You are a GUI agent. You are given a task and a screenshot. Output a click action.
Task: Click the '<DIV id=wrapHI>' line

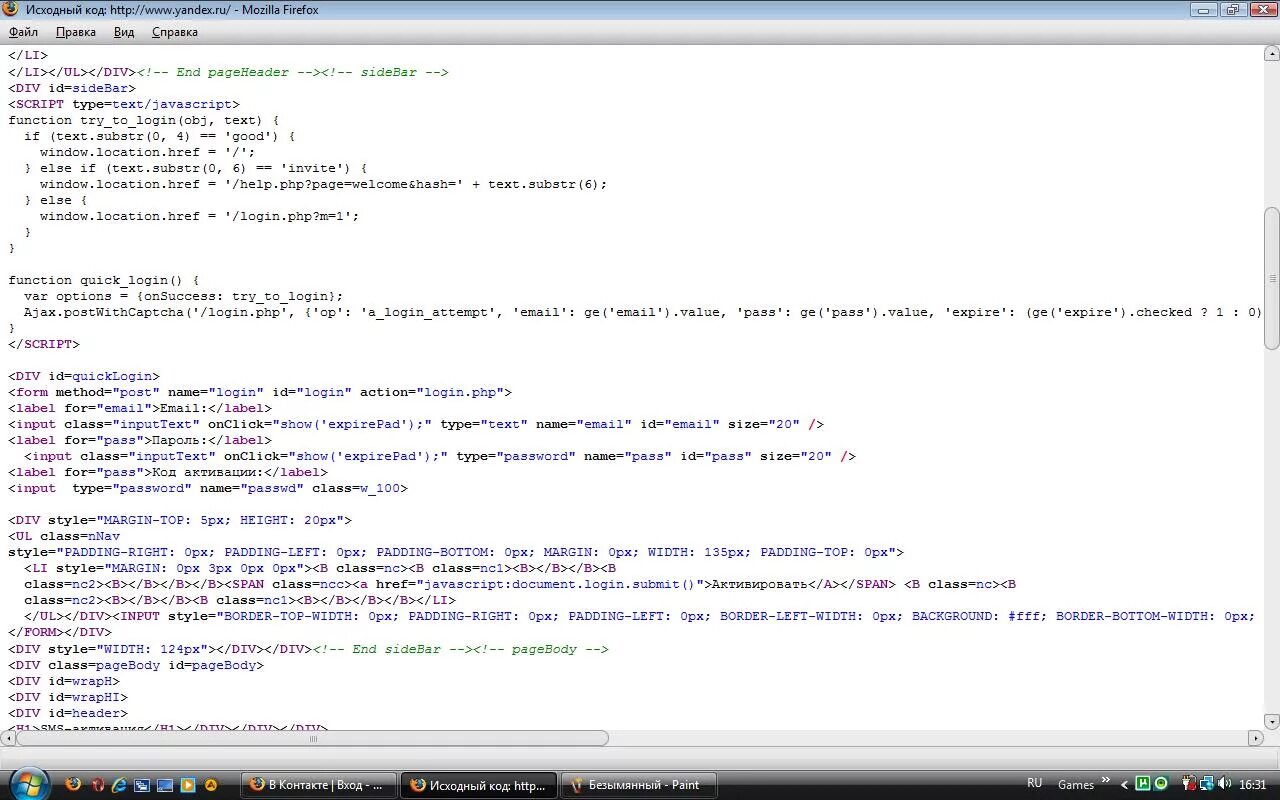tap(68, 697)
